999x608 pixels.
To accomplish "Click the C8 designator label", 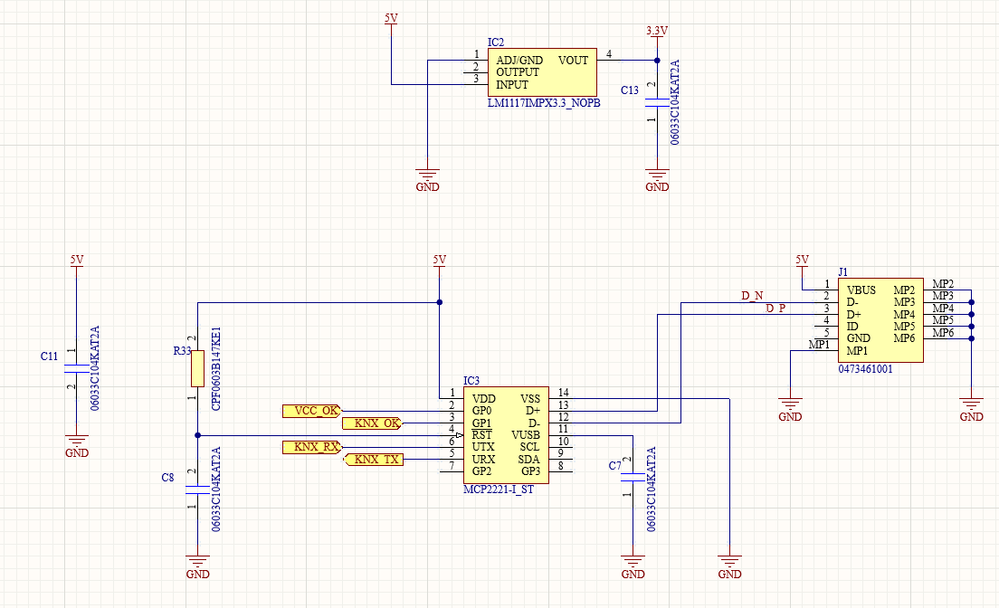I will (168, 478).
